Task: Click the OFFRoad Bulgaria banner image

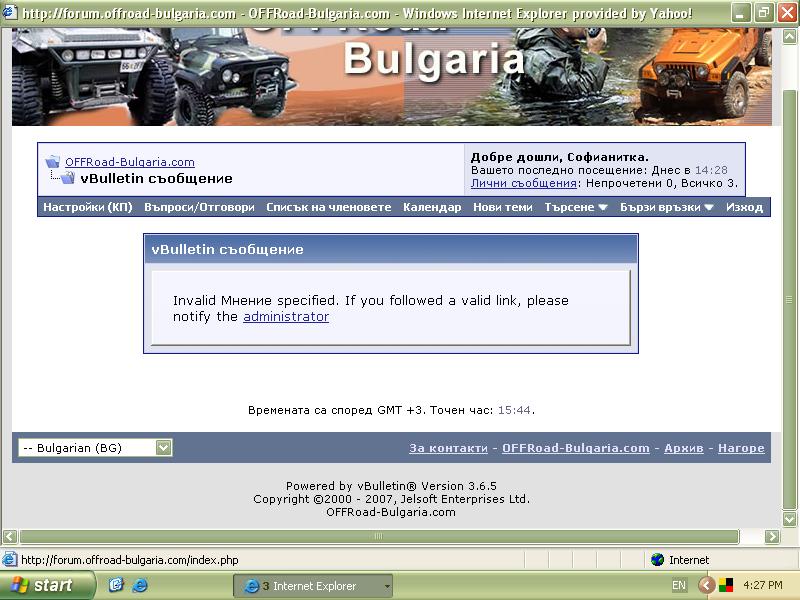Action: point(391,77)
